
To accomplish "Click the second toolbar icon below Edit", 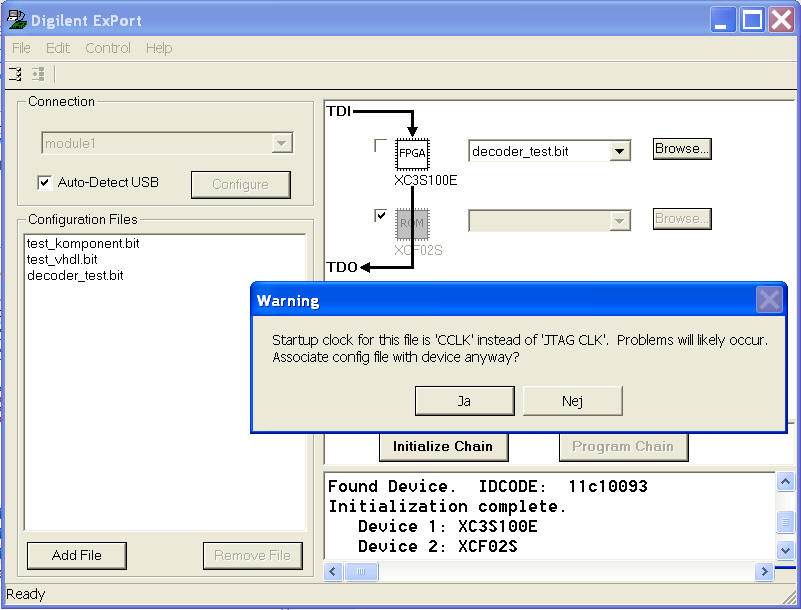I will tap(38, 75).
